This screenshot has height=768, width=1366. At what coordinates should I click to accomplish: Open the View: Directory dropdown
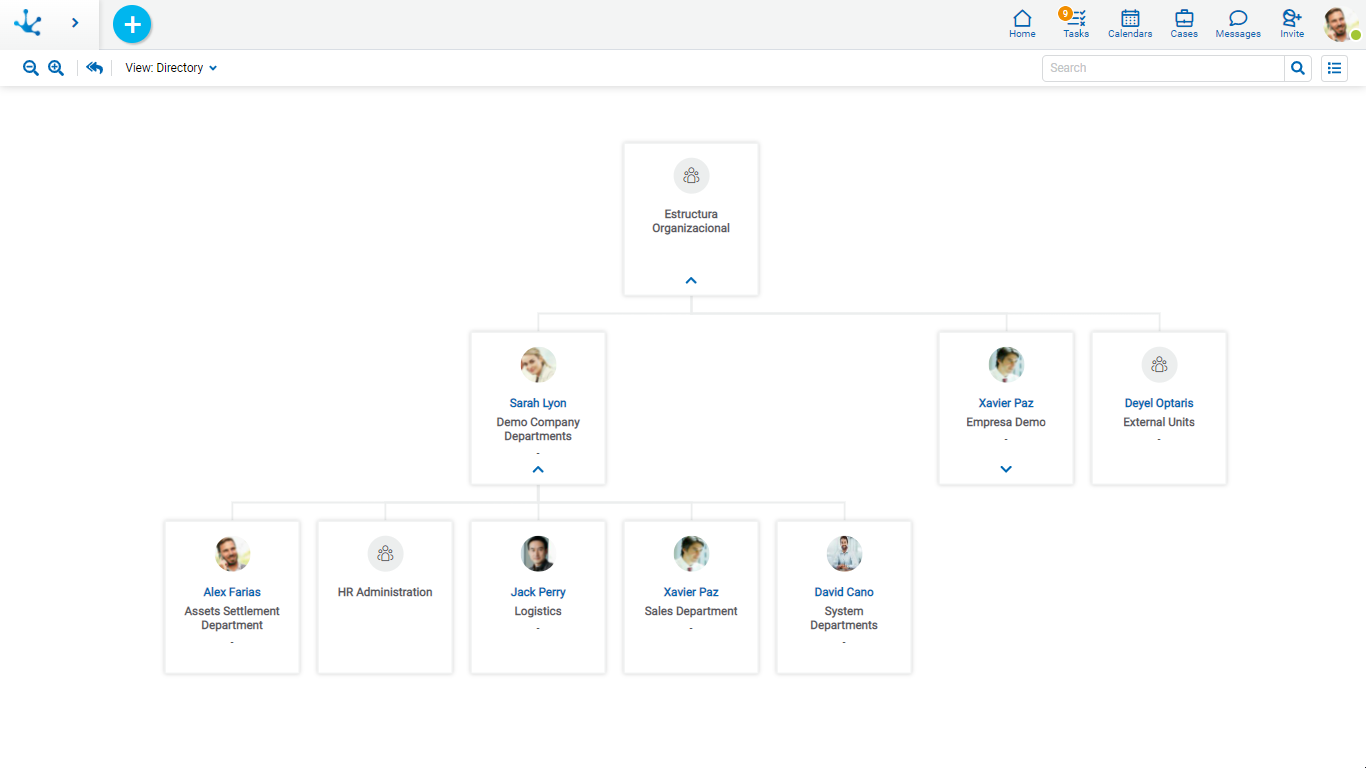pos(170,67)
